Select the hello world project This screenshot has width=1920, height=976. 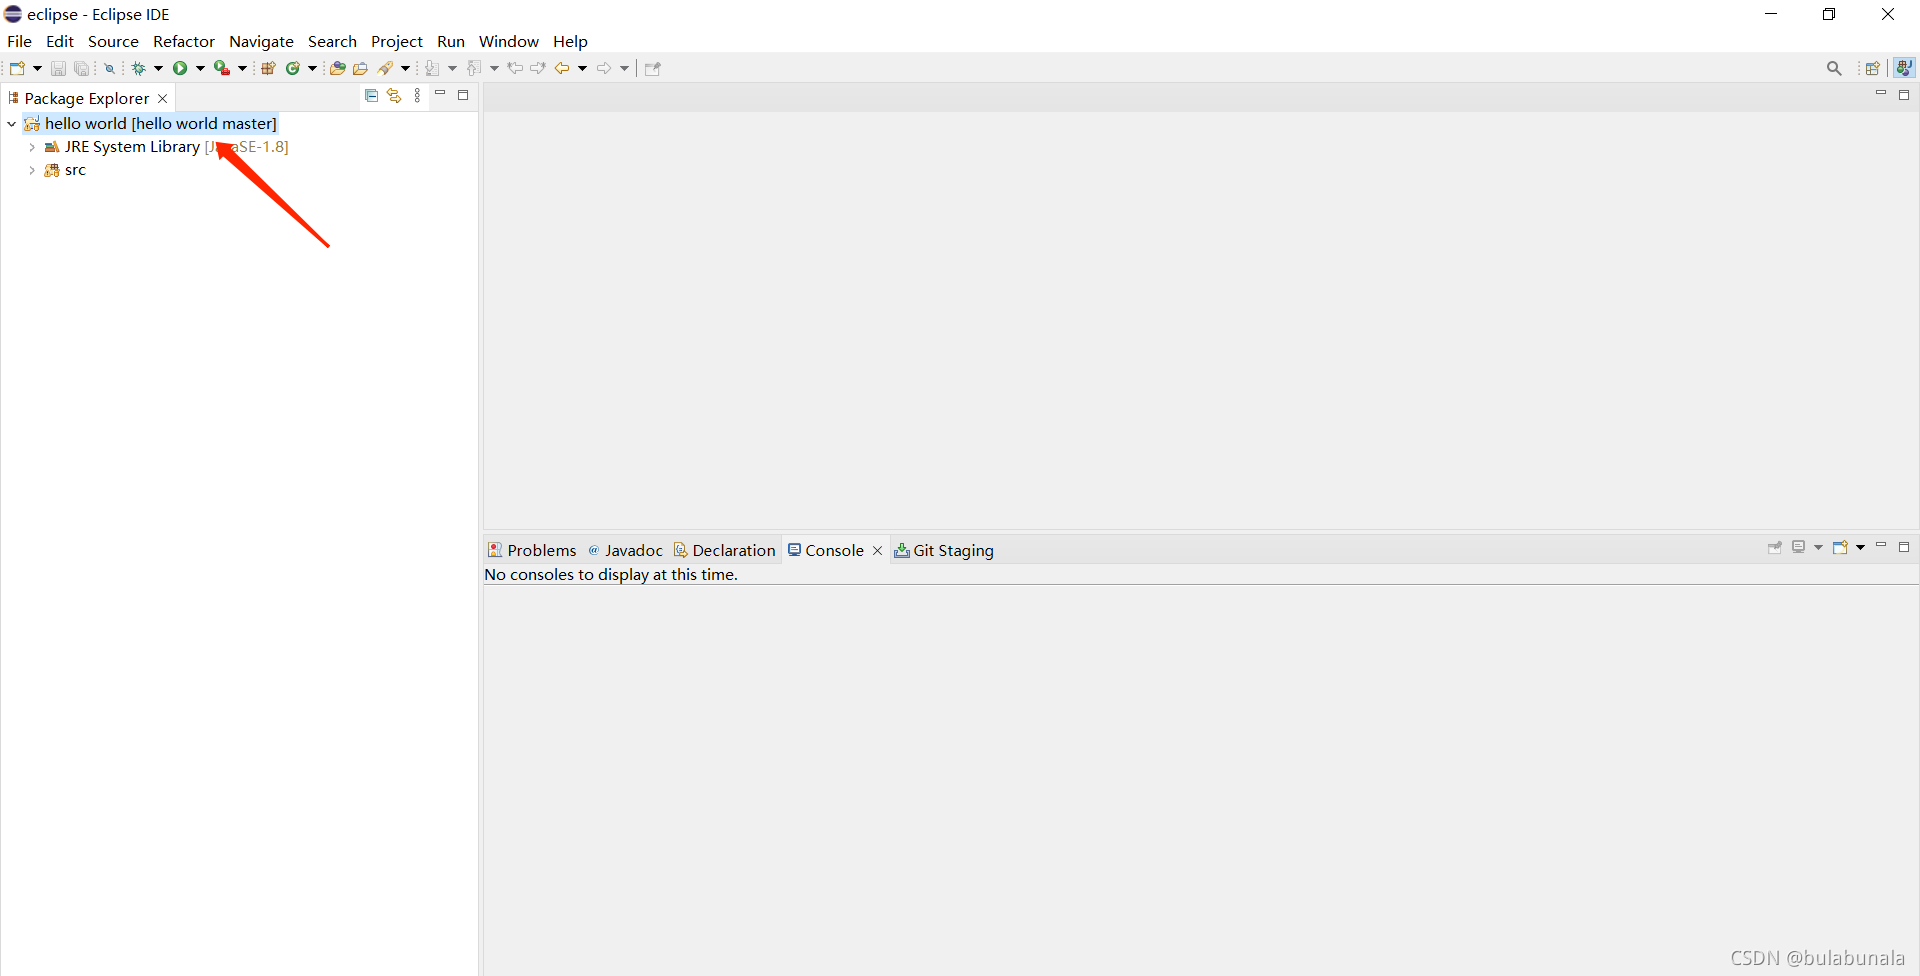tap(160, 123)
